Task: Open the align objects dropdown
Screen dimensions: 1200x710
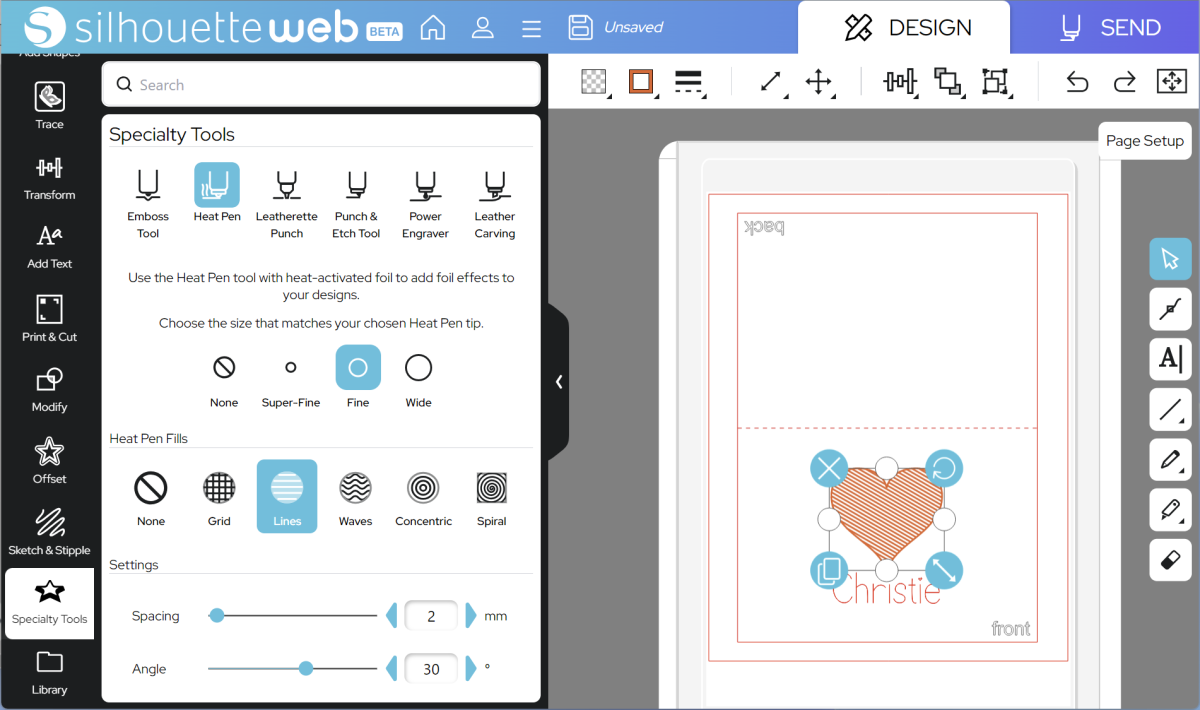Action: [900, 82]
